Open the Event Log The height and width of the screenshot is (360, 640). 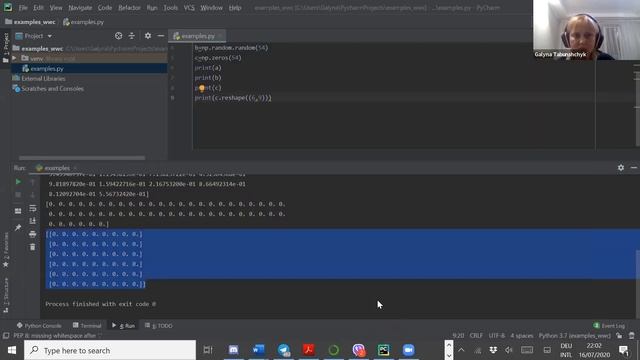coord(609,326)
